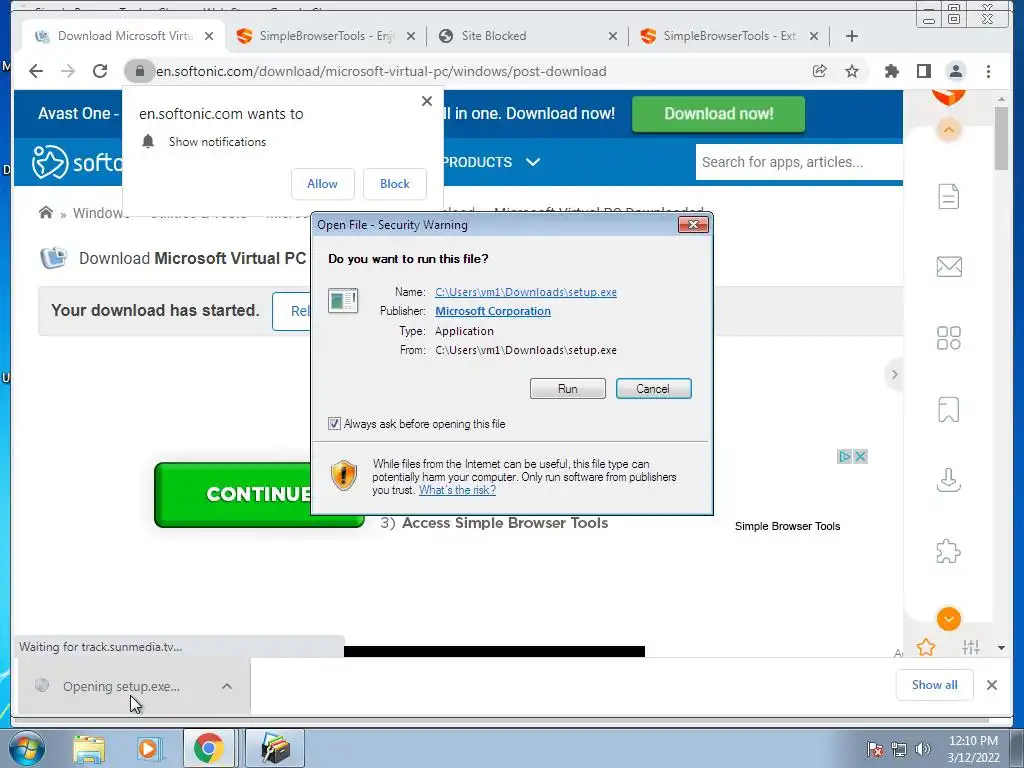The width and height of the screenshot is (1024, 768).
Task: Click the Search for apps input field
Action: click(x=799, y=162)
